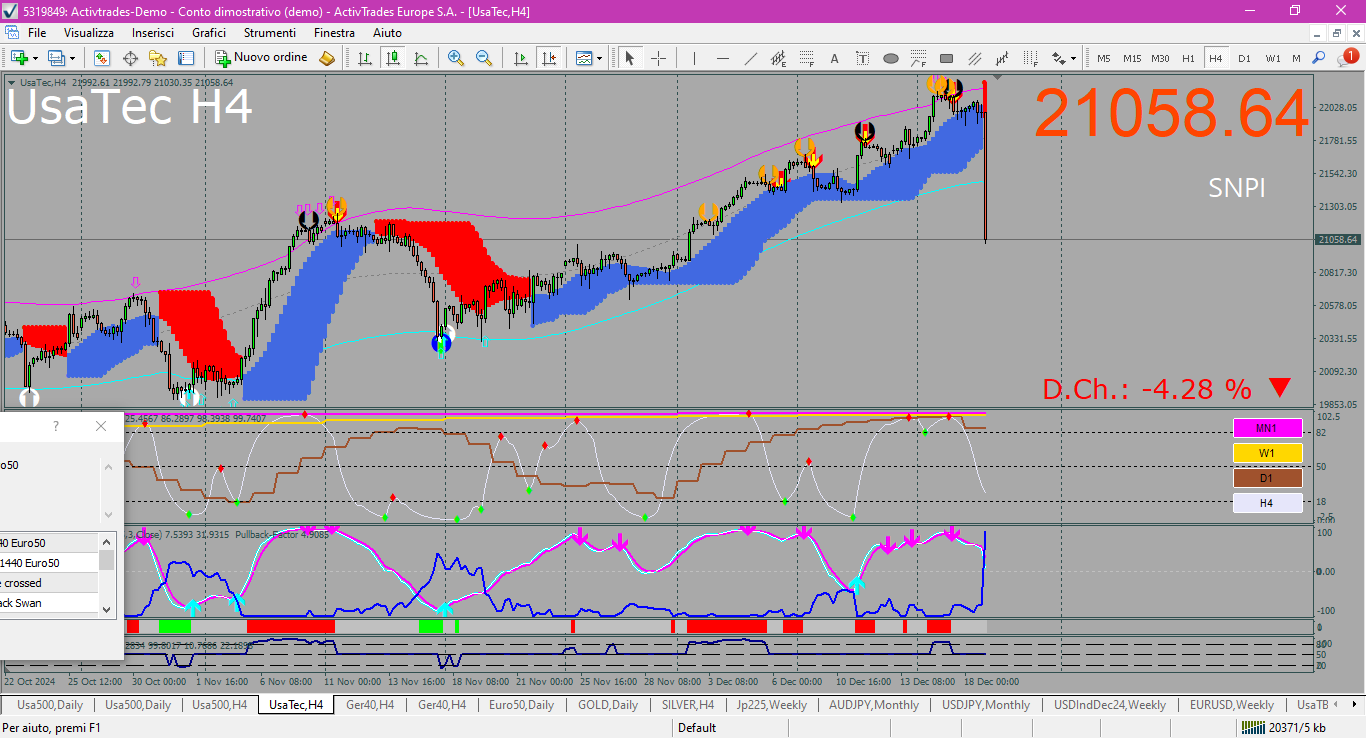Screen dimensions: 1366x738
Task: Select the standard cursor tool
Action: (630, 58)
